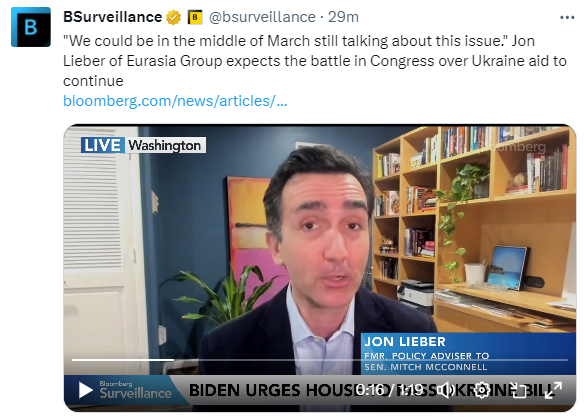This screenshot has height=418, width=584.
Task: Toggle picture-in-picture mode for the video
Action: pos(517,390)
